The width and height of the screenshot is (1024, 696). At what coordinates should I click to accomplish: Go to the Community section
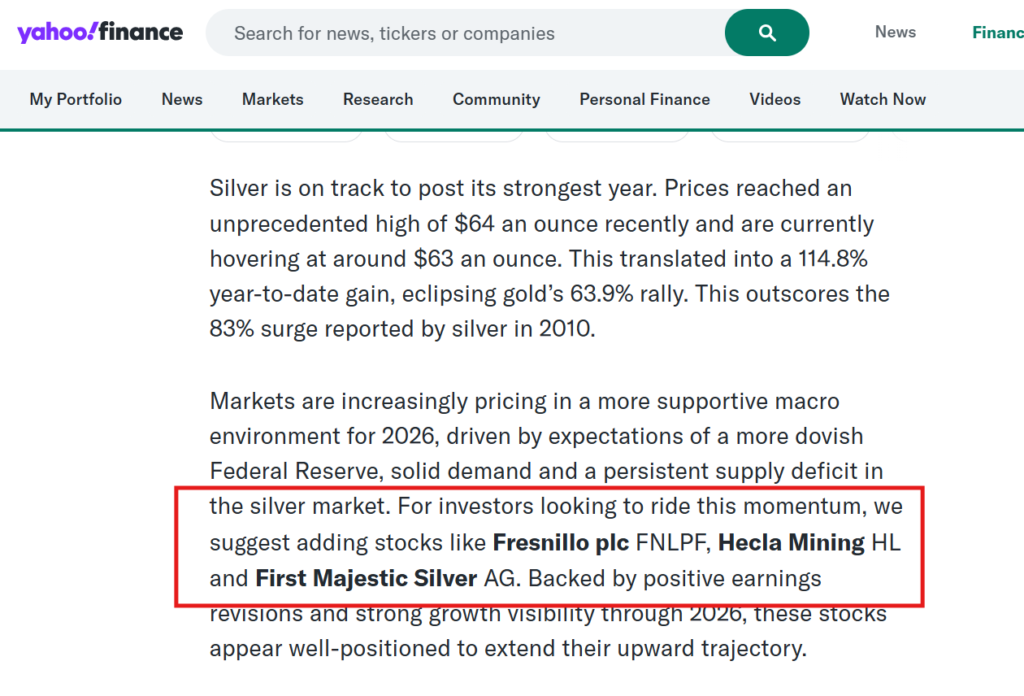pyautogui.click(x=496, y=99)
